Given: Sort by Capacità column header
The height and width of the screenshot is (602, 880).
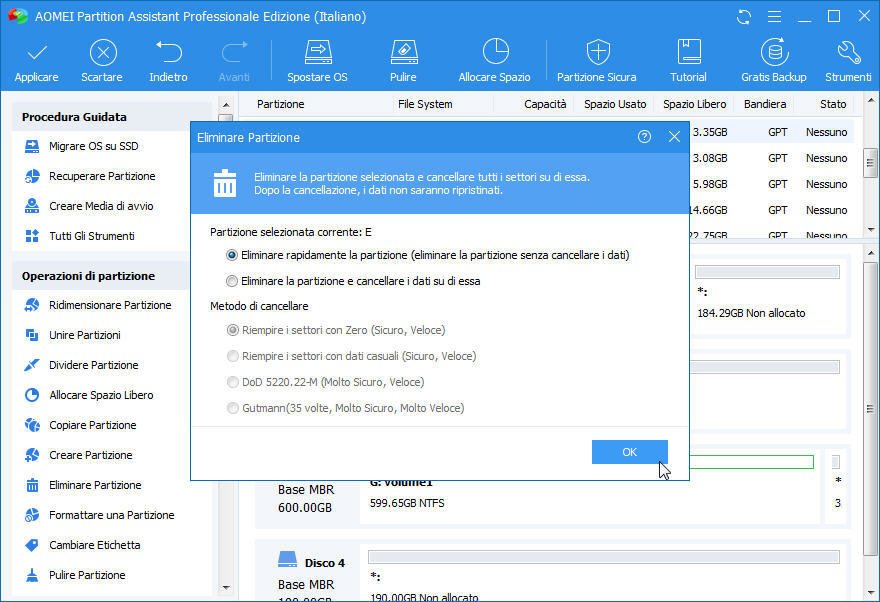Looking at the screenshot, I should 545,104.
